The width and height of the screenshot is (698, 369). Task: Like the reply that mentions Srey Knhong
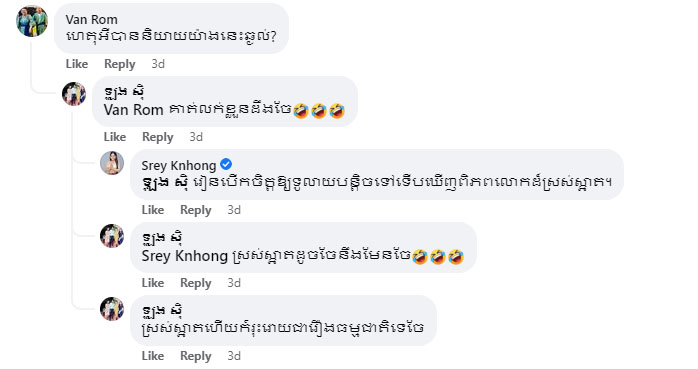[x=153, y=283]
